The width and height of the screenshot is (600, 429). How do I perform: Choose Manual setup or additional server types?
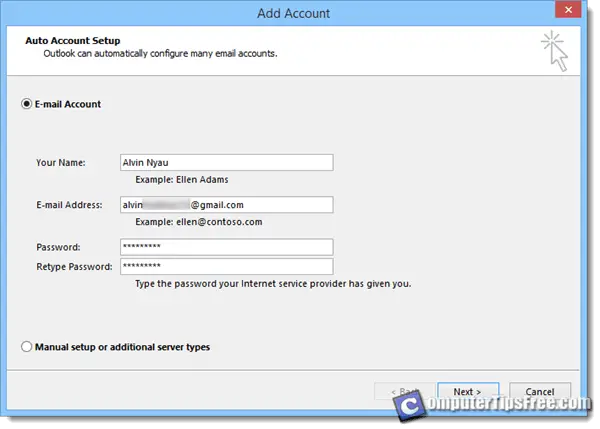[x=26, y=347]
